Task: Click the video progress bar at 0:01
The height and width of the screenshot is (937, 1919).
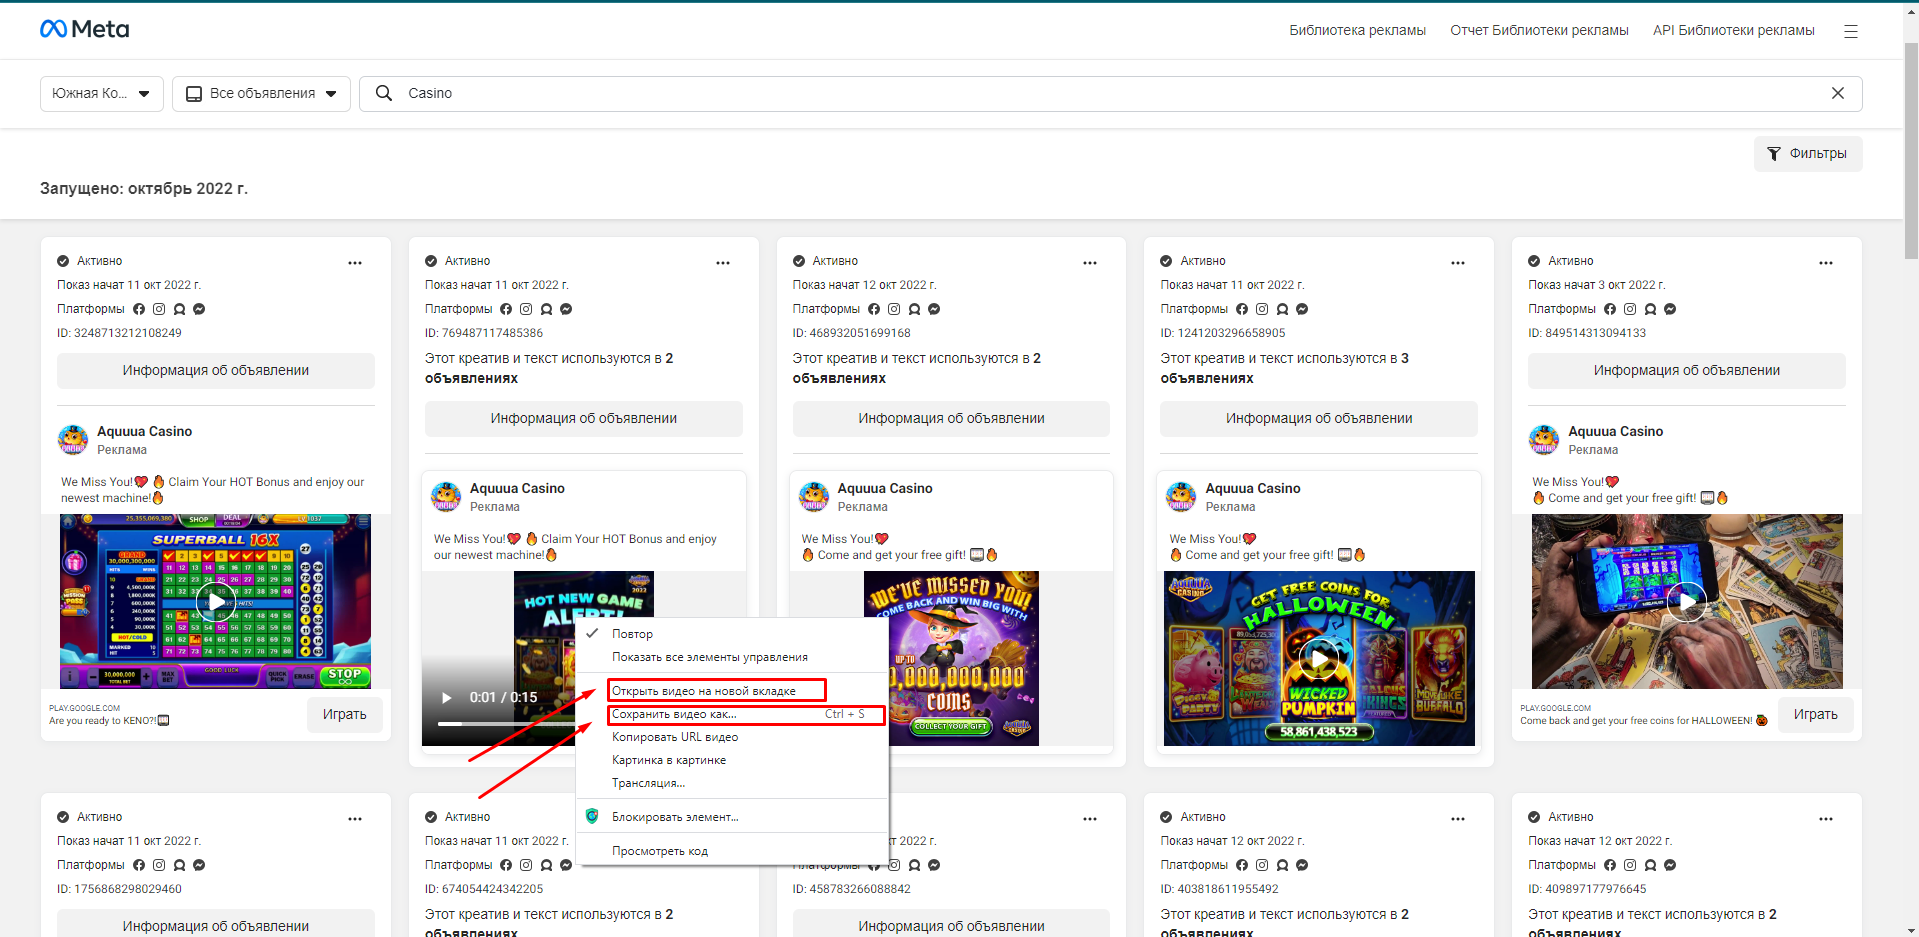Action: [505, 723]
